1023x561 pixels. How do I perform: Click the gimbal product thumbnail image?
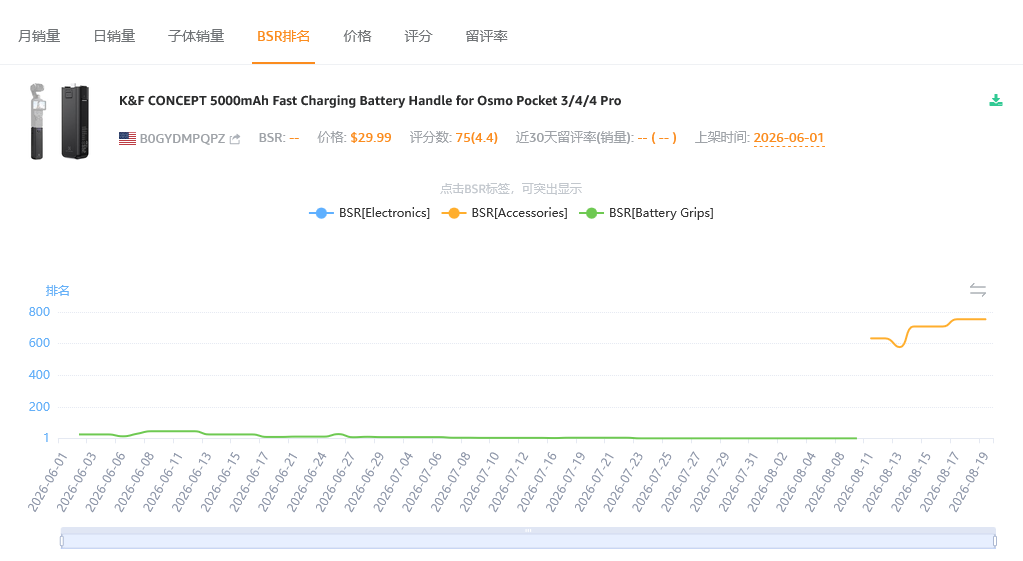(59, 121)
